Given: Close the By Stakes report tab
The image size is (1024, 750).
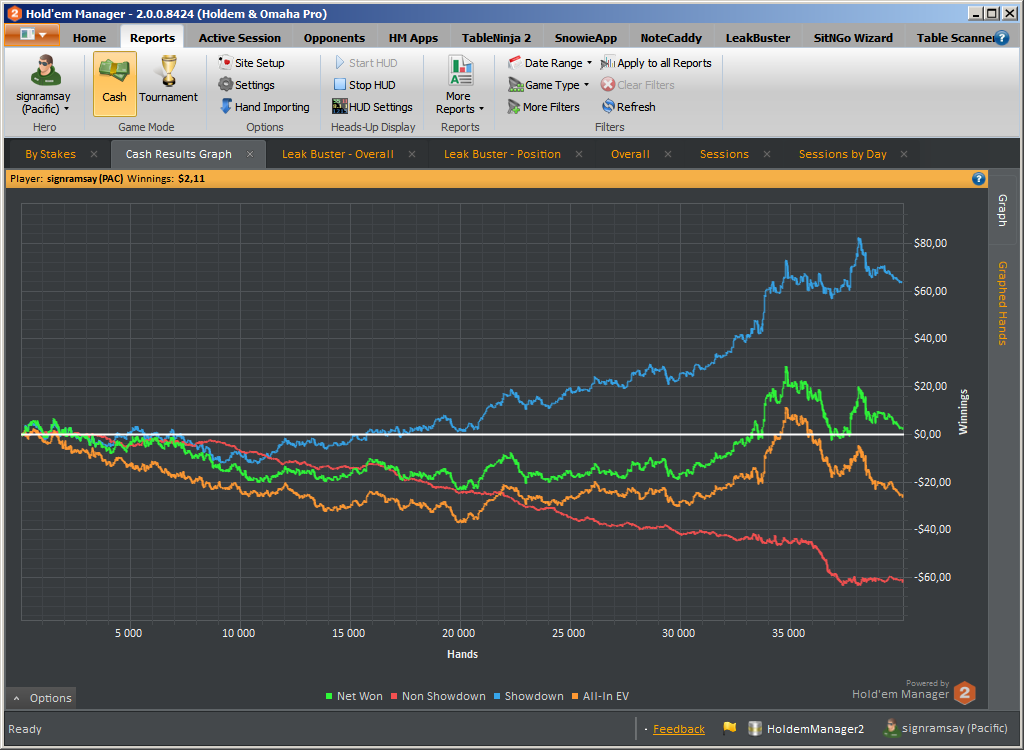Looking at the screenshot, I should [x=94, y=154].
